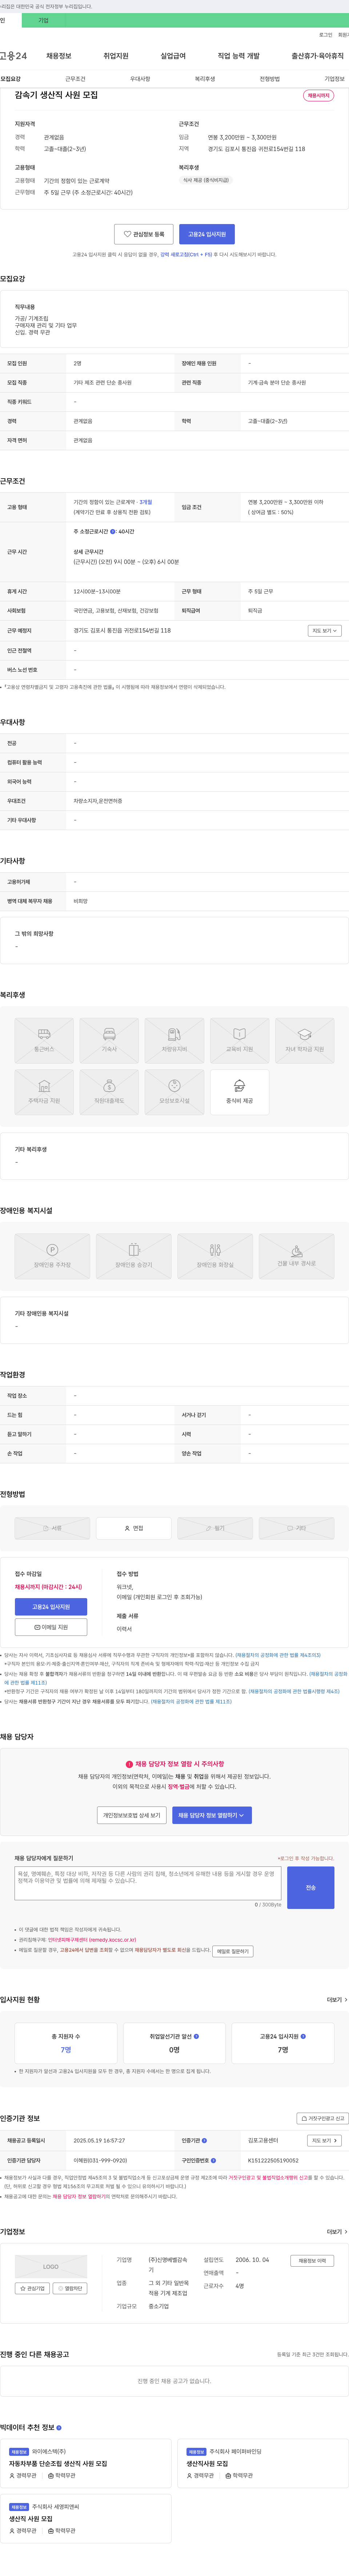Open the 실업급여 main menu
The height and width of the screenshot is (2576, 349).
(173, 56)
